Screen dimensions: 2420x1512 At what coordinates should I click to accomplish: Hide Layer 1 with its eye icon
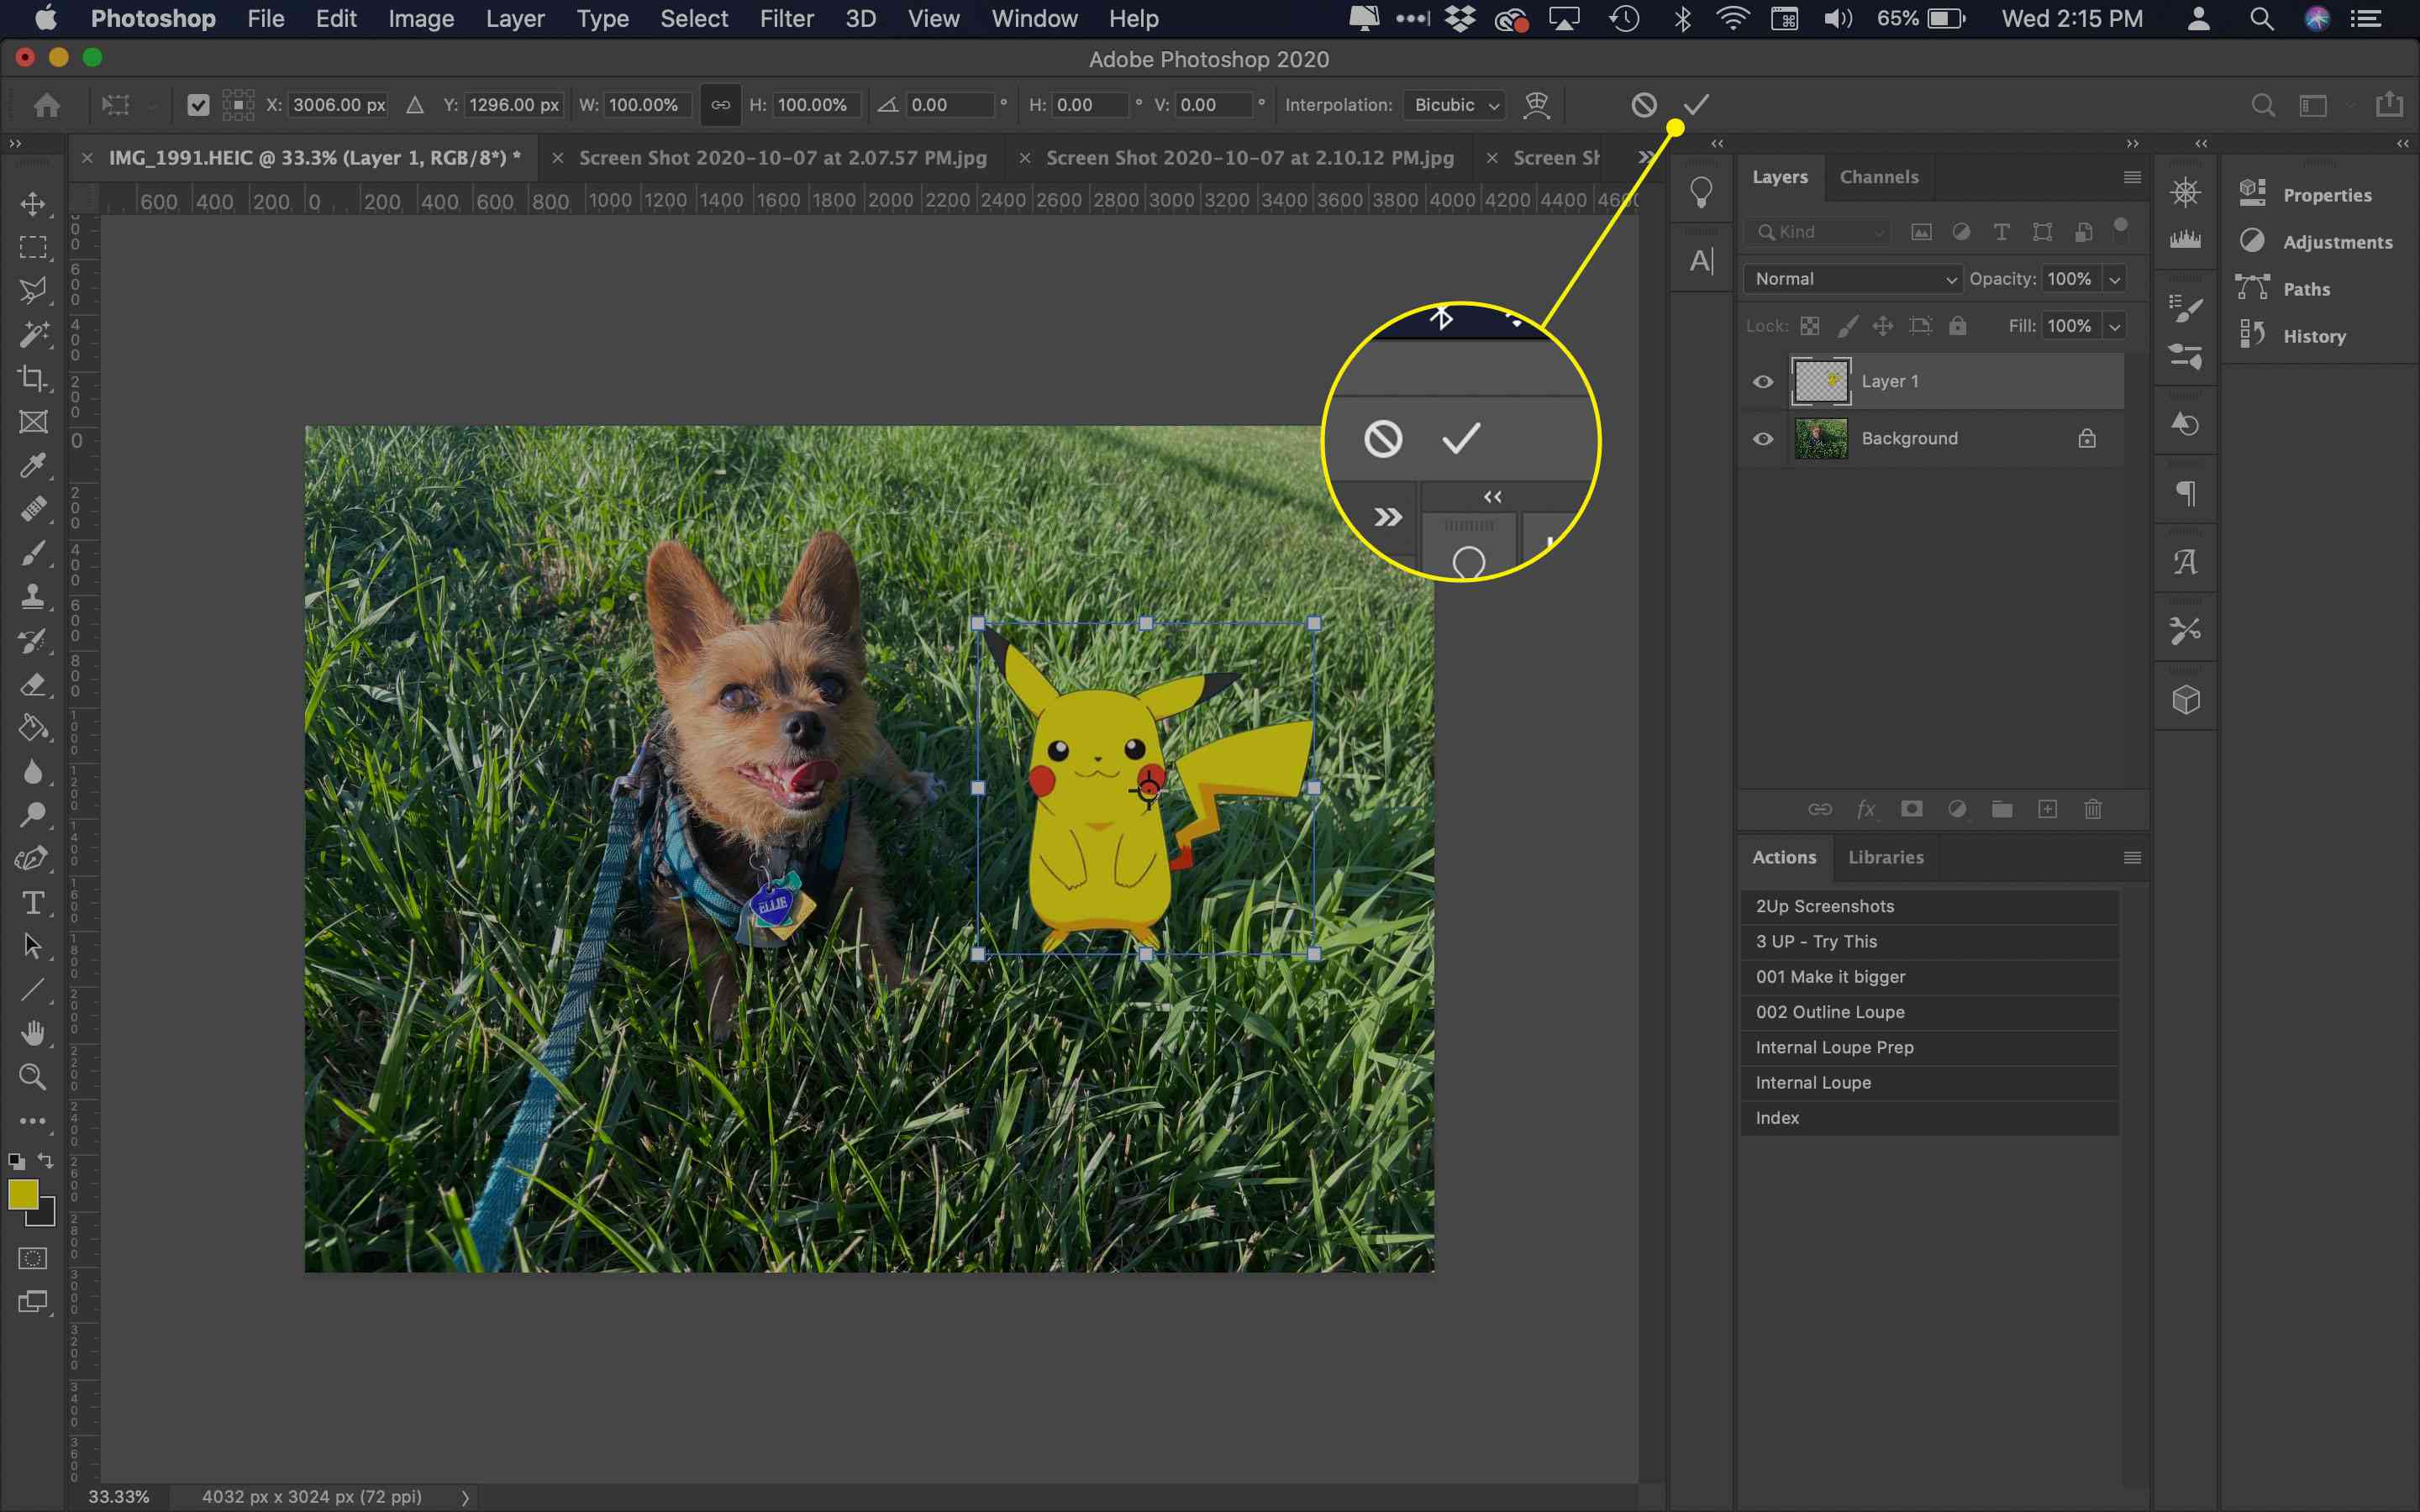[x=1763, y=381]
